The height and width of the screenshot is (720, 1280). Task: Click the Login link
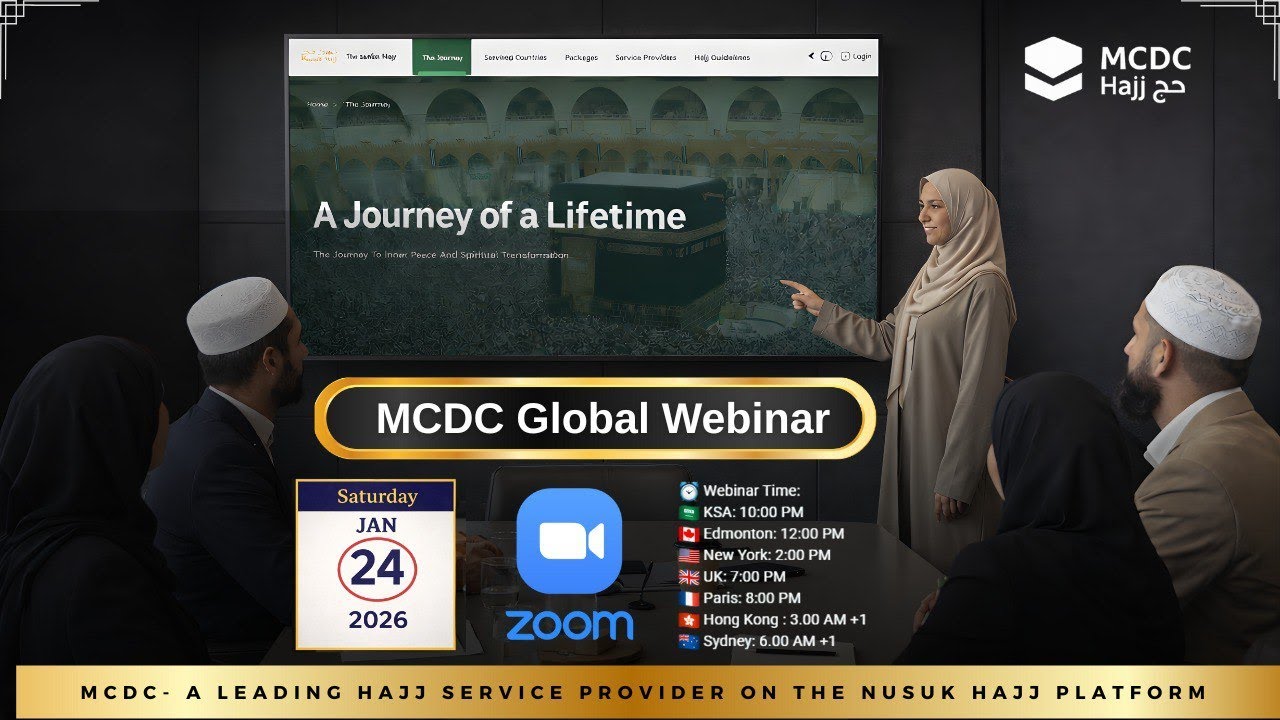click(x=856, y=57)
